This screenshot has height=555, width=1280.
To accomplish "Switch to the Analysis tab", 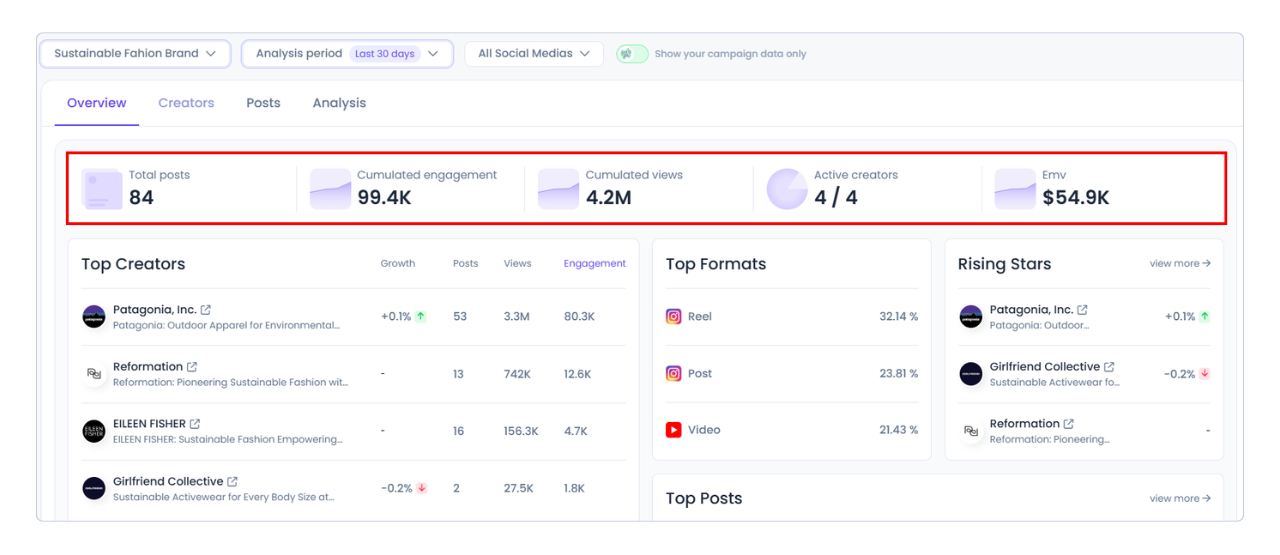I will [x=339, y=103].
